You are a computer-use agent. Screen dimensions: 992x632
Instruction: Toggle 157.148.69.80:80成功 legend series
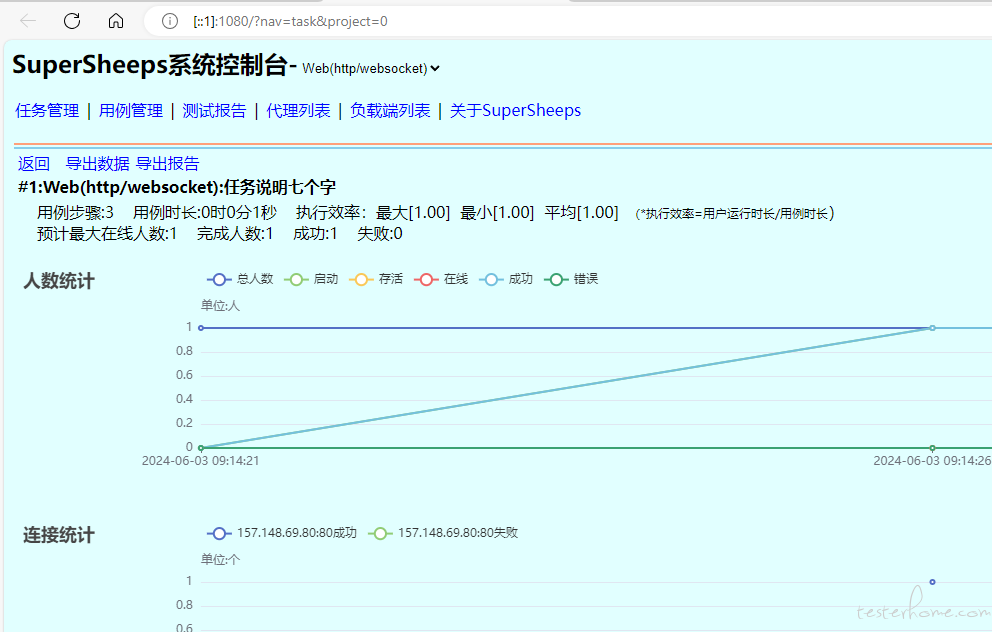point(282,533)
